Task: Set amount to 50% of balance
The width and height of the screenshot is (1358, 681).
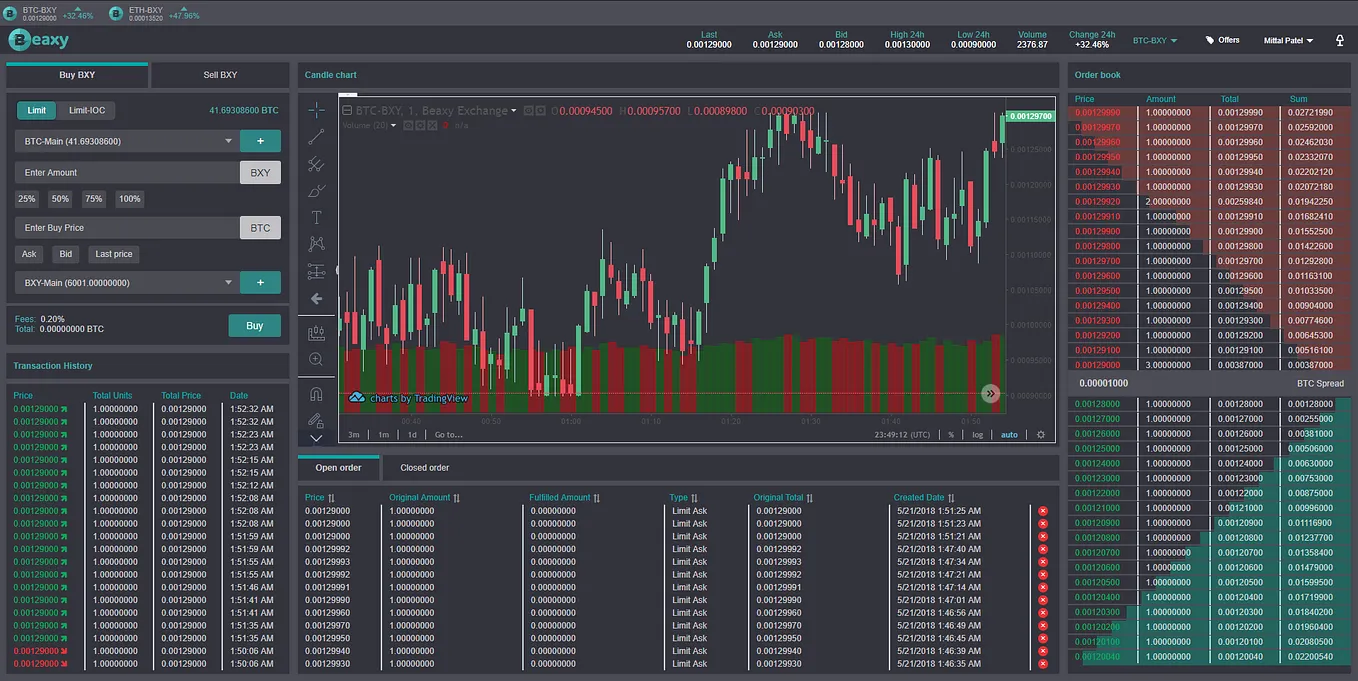Action: coord(60,199)
